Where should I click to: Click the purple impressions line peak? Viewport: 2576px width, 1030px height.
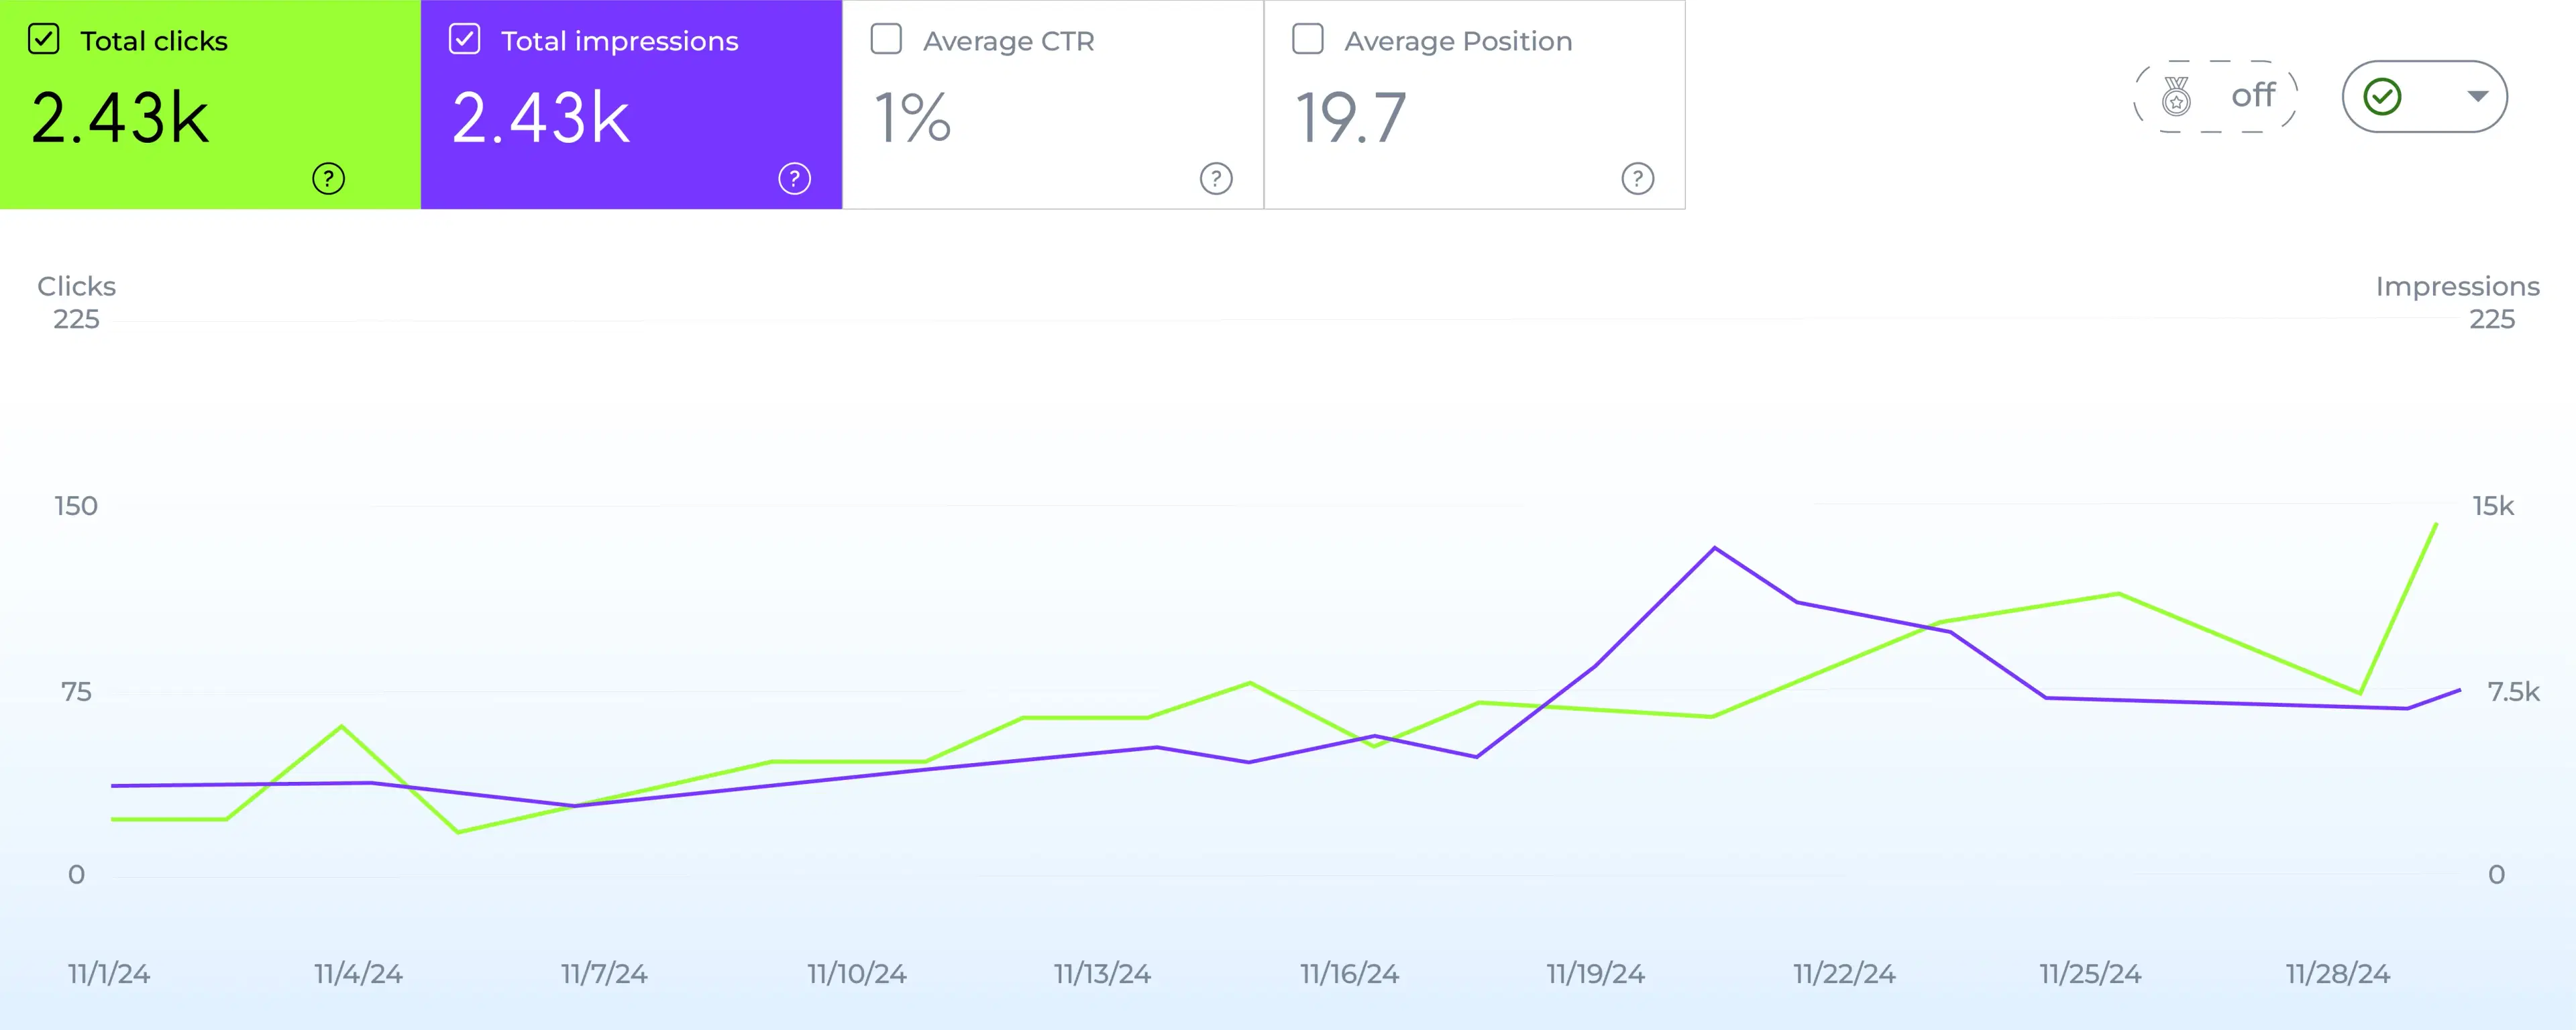pyautogui.click(x=1714, y=548)
